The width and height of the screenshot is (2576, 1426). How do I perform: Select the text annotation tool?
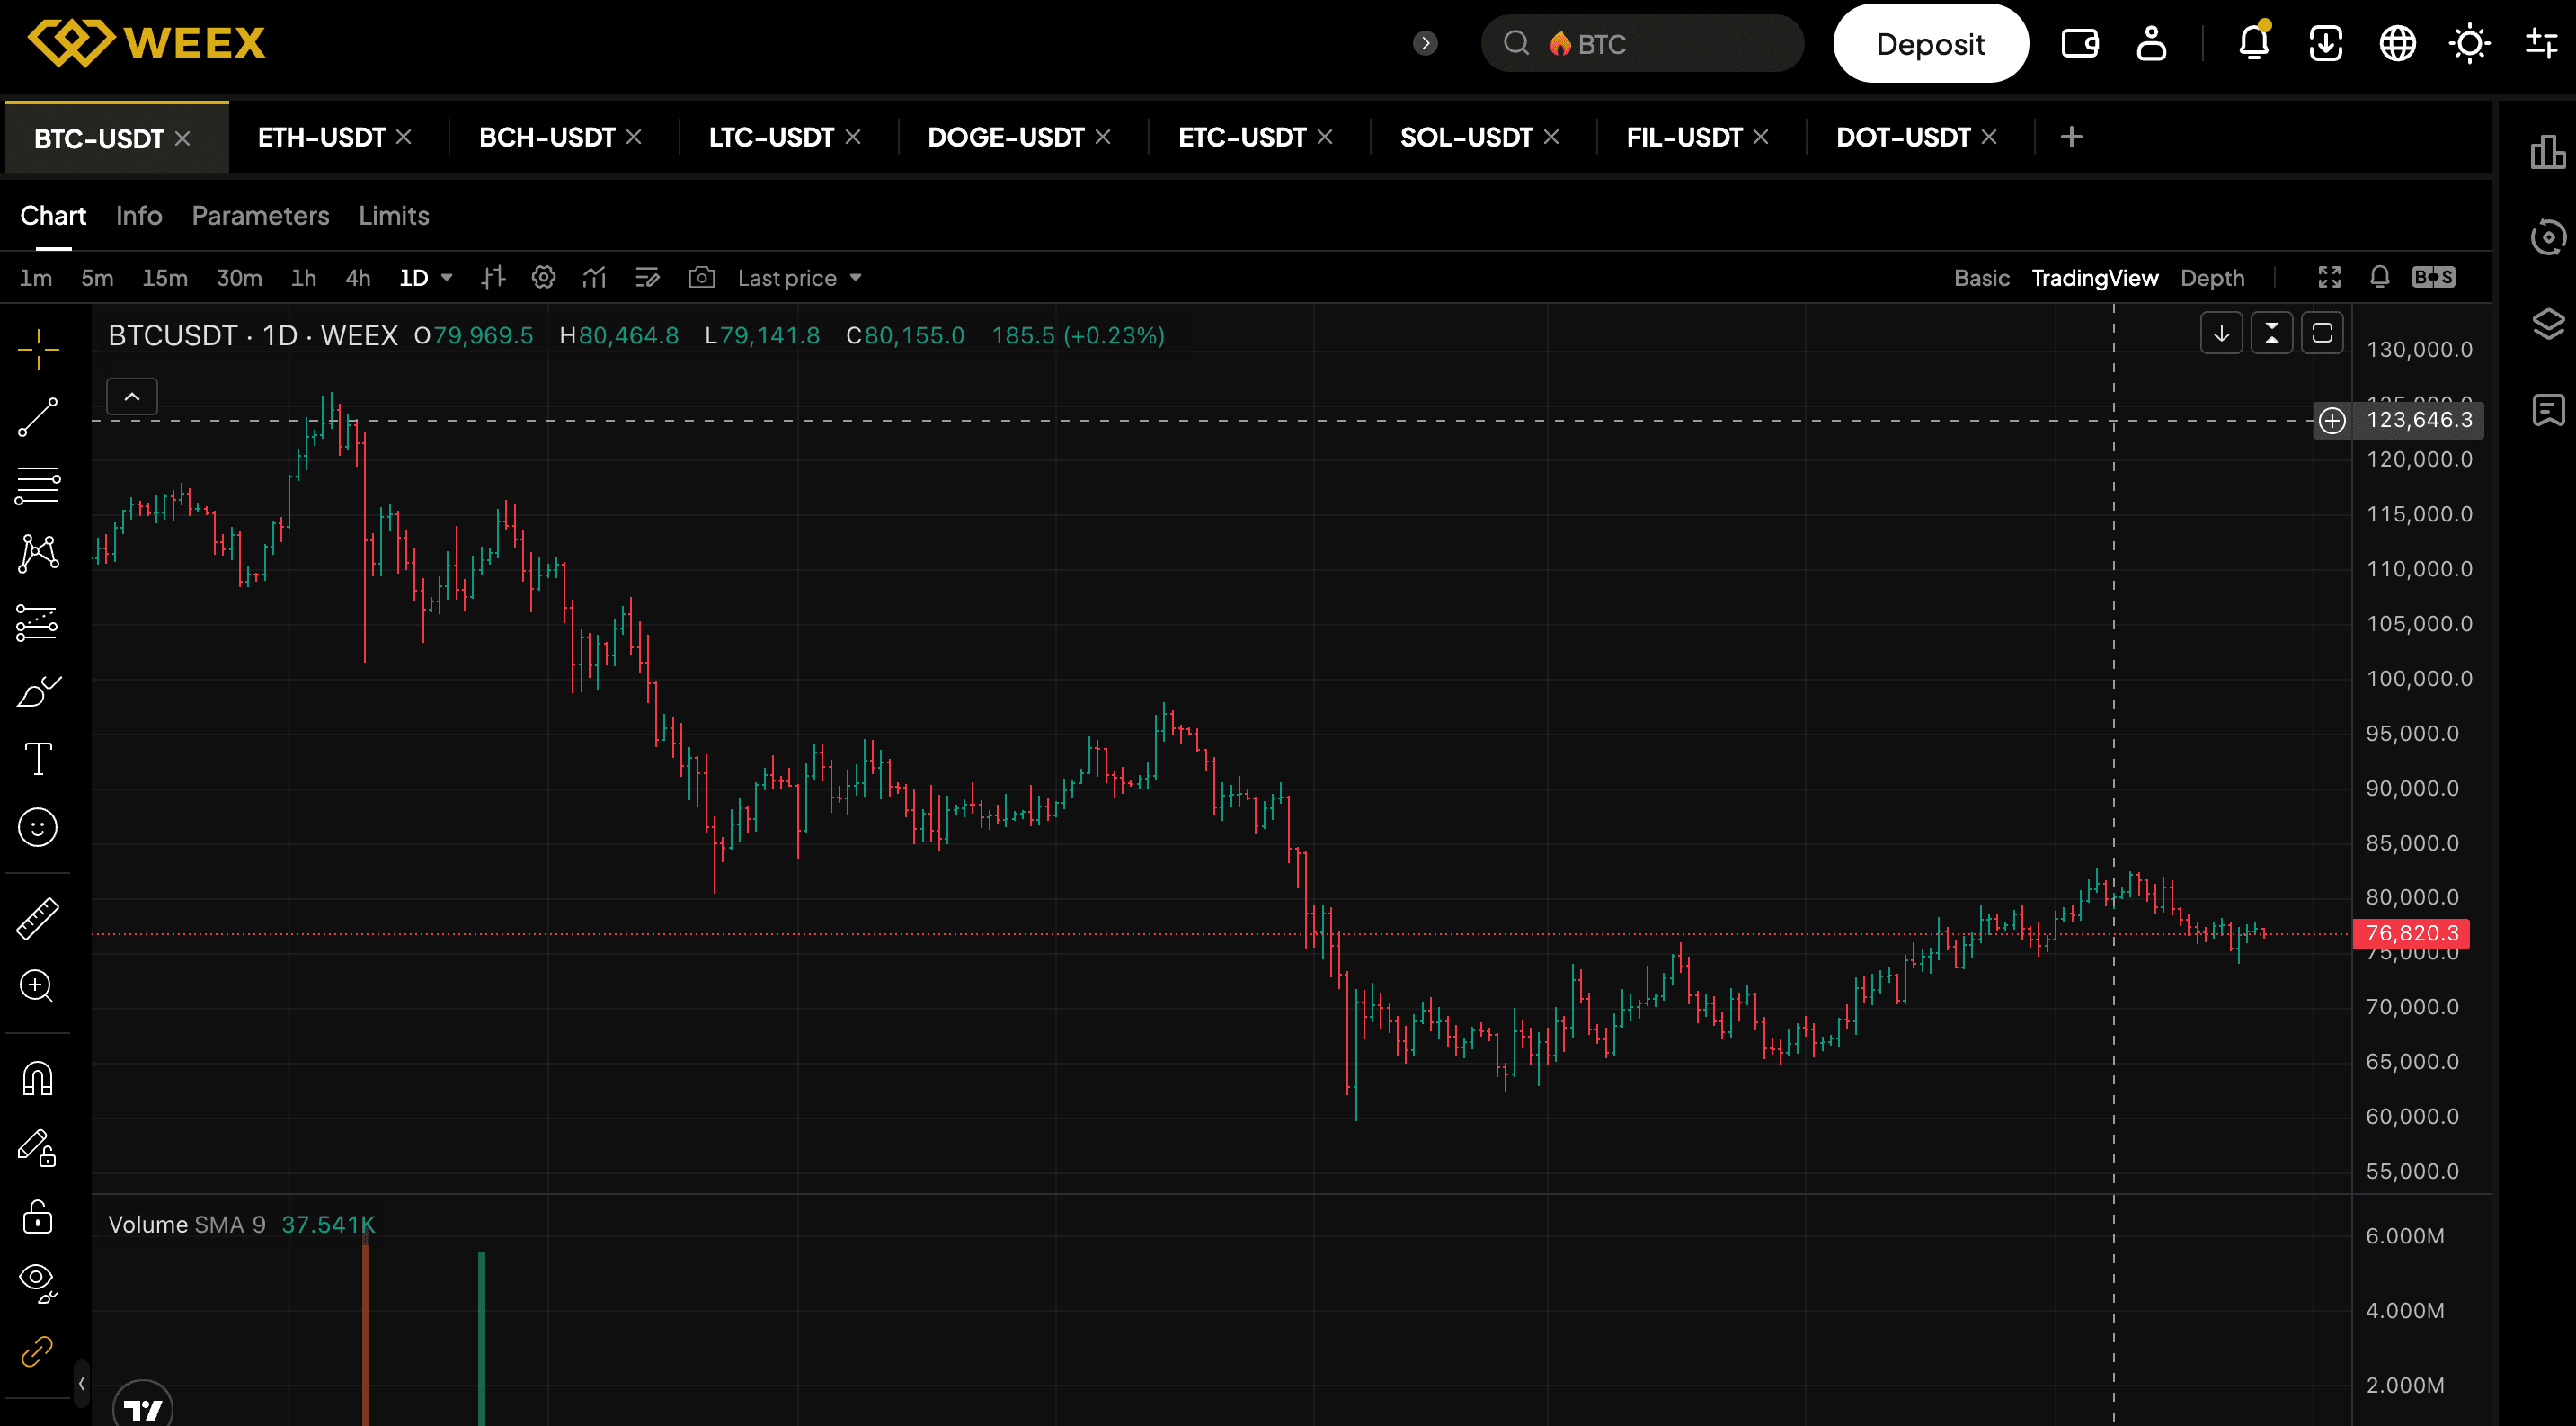[x=38, y=759]
